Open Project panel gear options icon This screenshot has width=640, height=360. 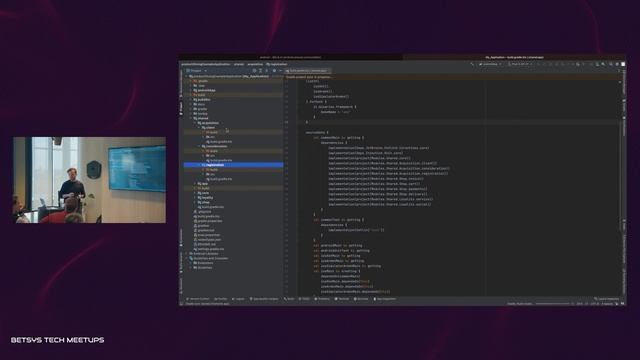pos(274,71)
